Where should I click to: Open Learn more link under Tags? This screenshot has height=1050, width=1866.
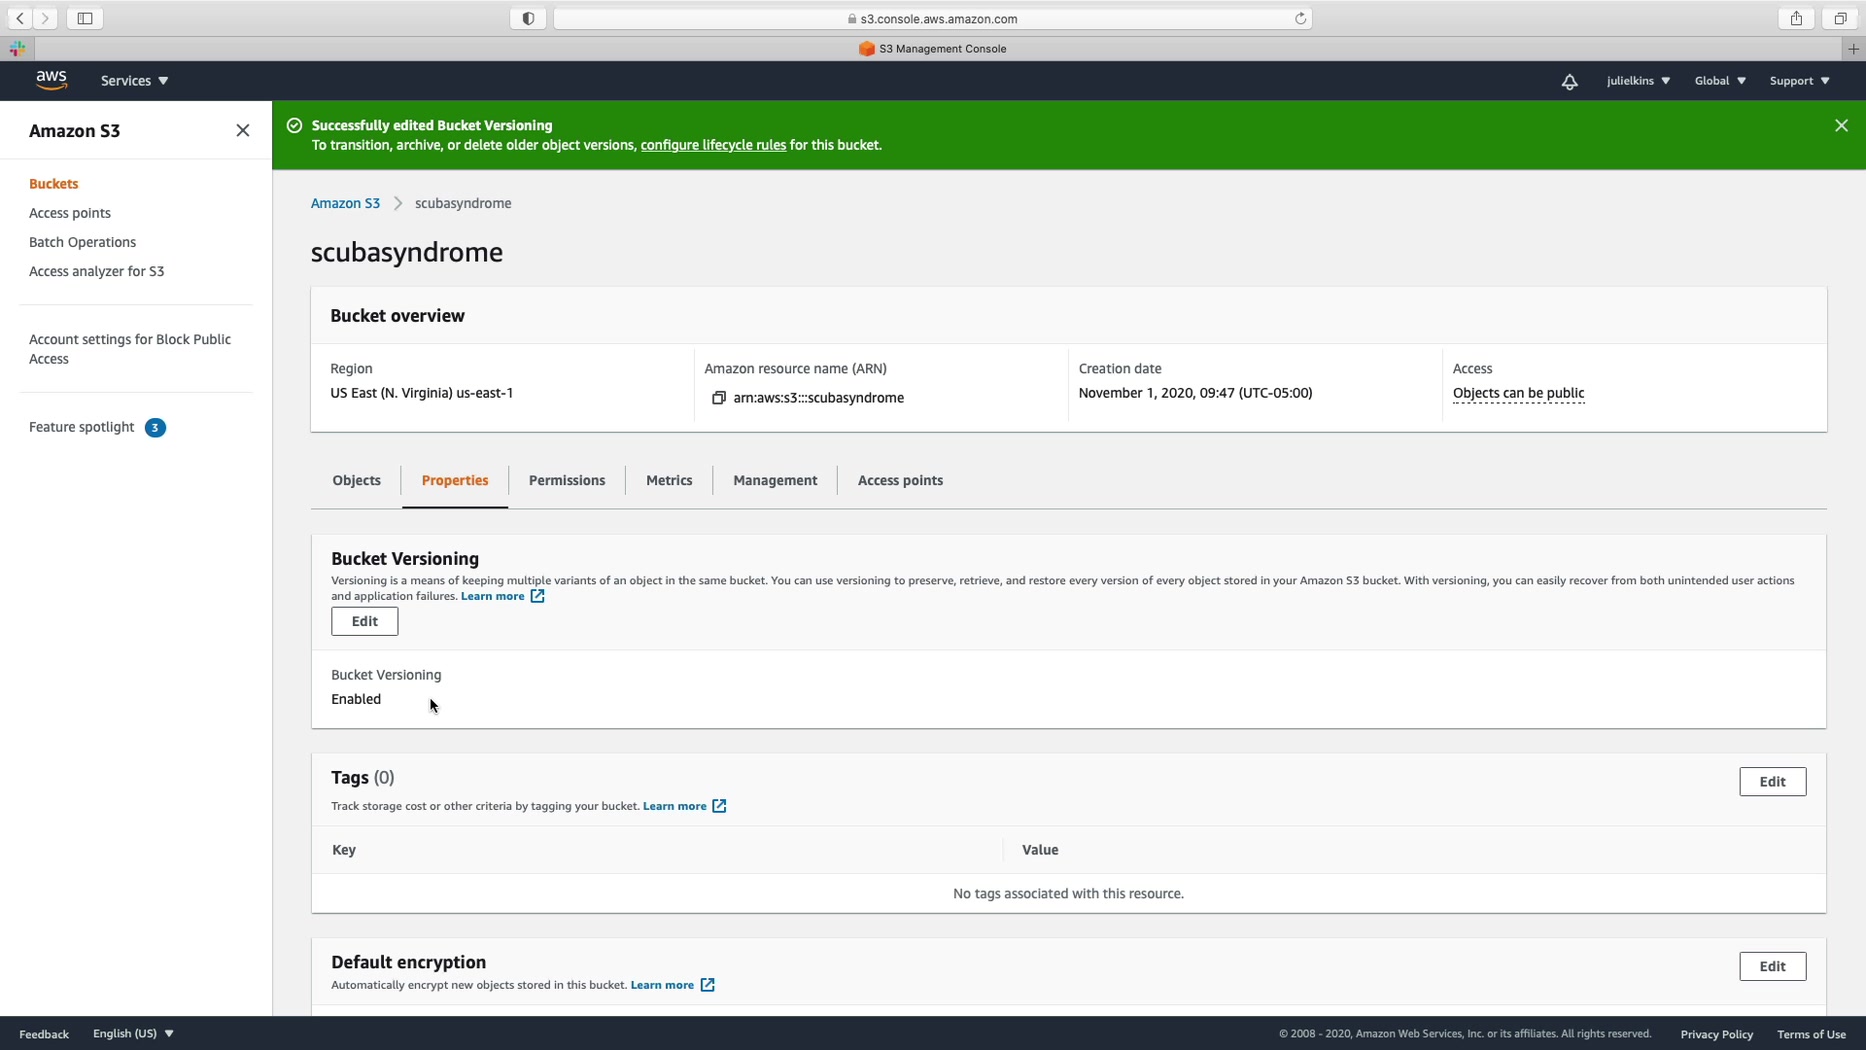point(674,806)
